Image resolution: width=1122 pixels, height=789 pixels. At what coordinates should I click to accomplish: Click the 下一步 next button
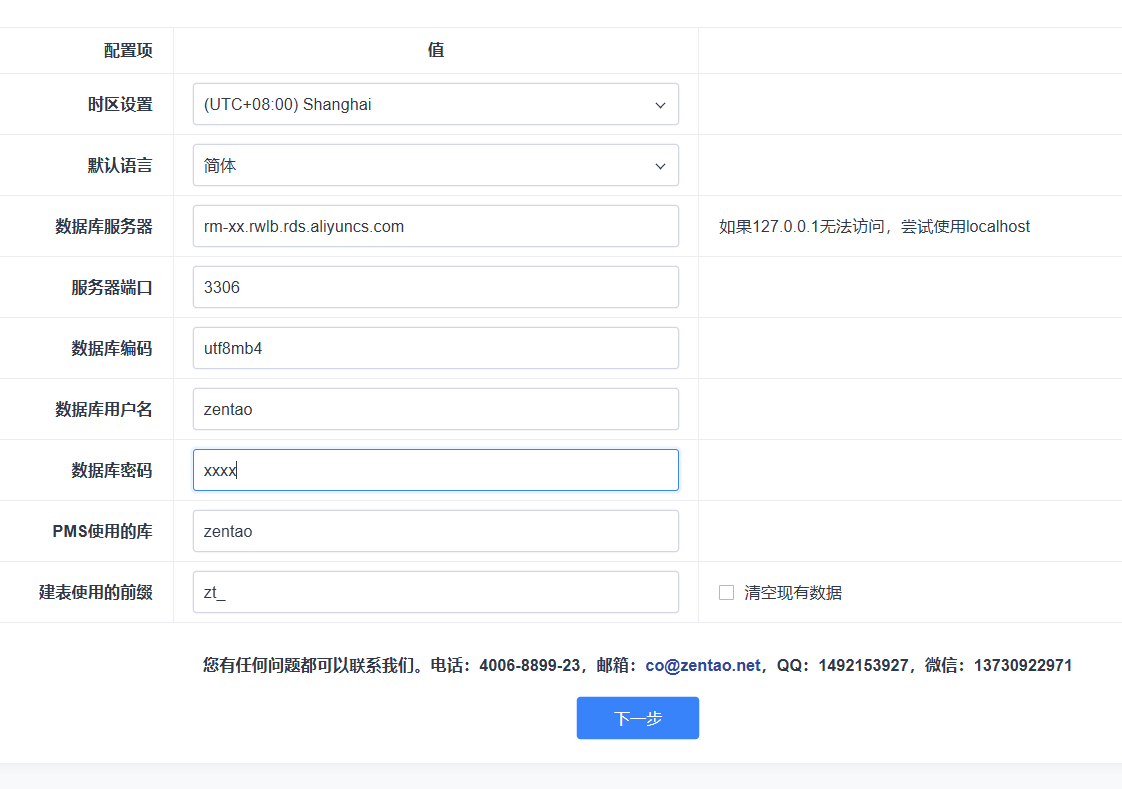(638, 718)
